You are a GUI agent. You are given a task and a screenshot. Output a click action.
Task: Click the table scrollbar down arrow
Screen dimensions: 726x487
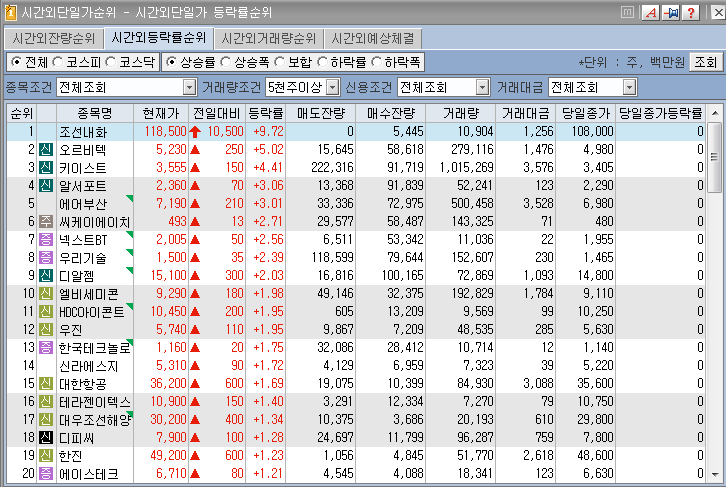coord(715,474)
